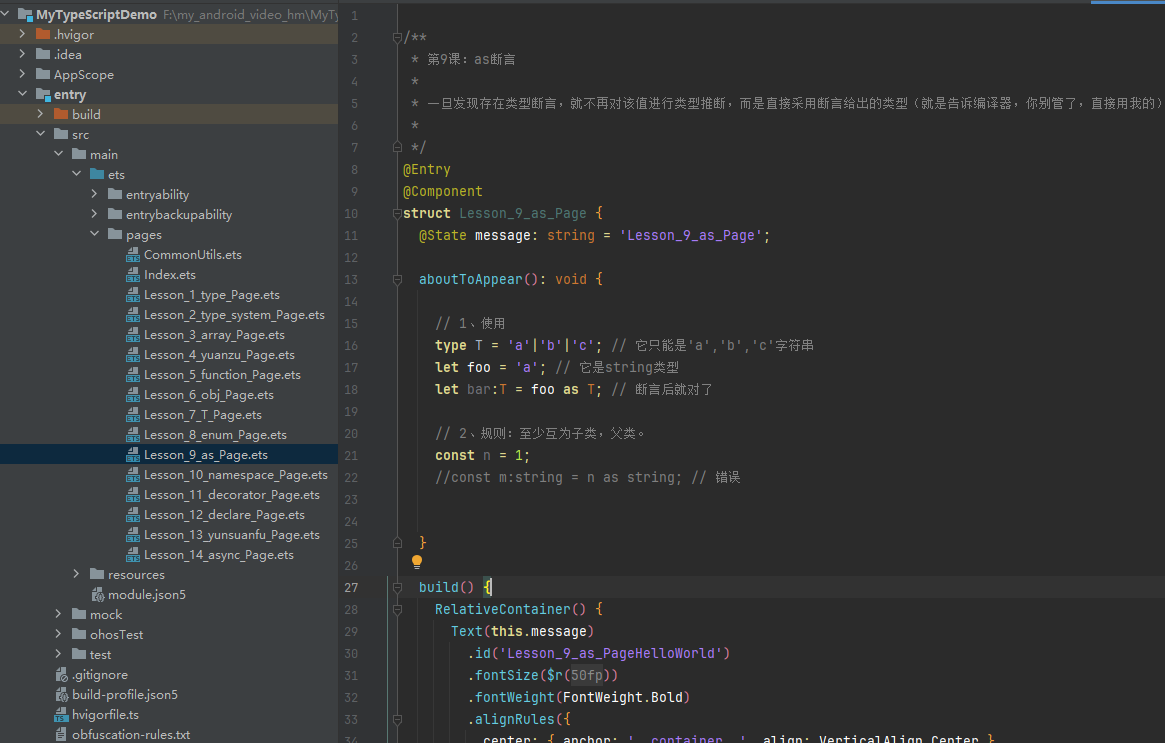Click the .gitignore file icon
The height and width of the screenshot is (743, 1165).
pos(62,675)
